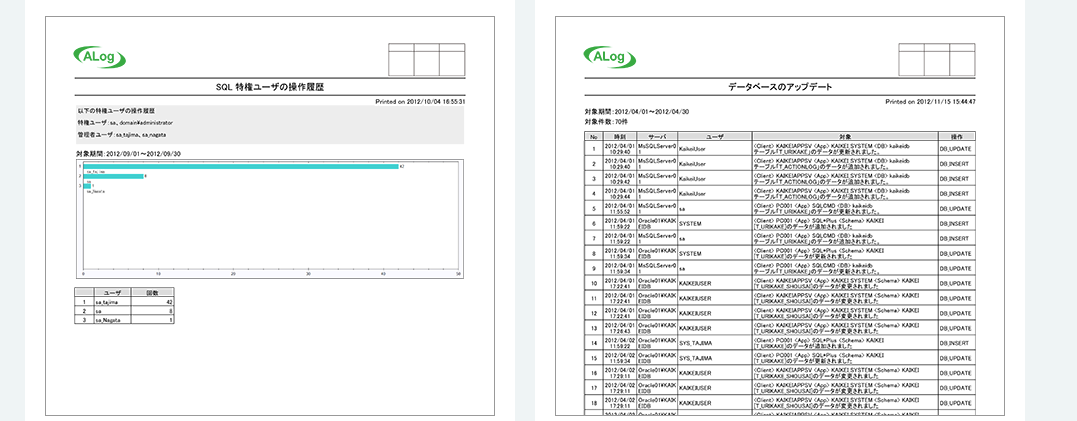
Task: Click 'KAIKEIUSER' in row 10
Action: click(x=694, y=283)
